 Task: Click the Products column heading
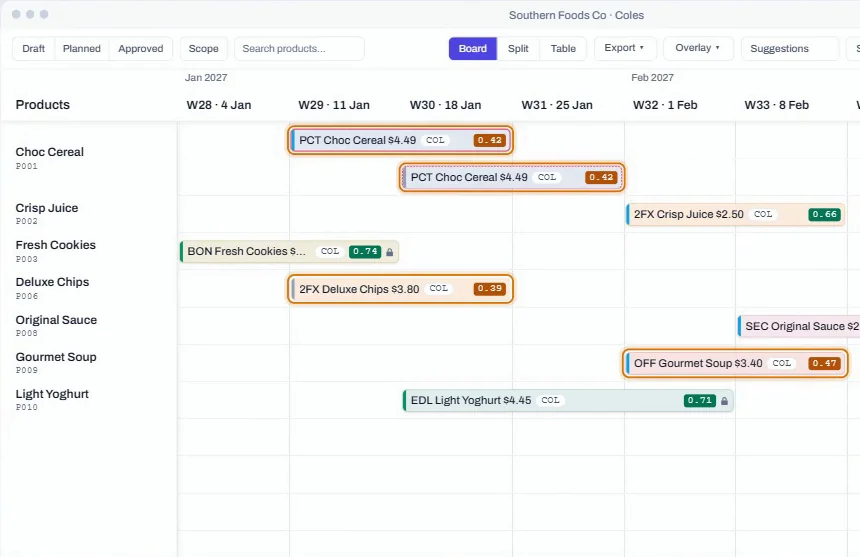(43, 105)
